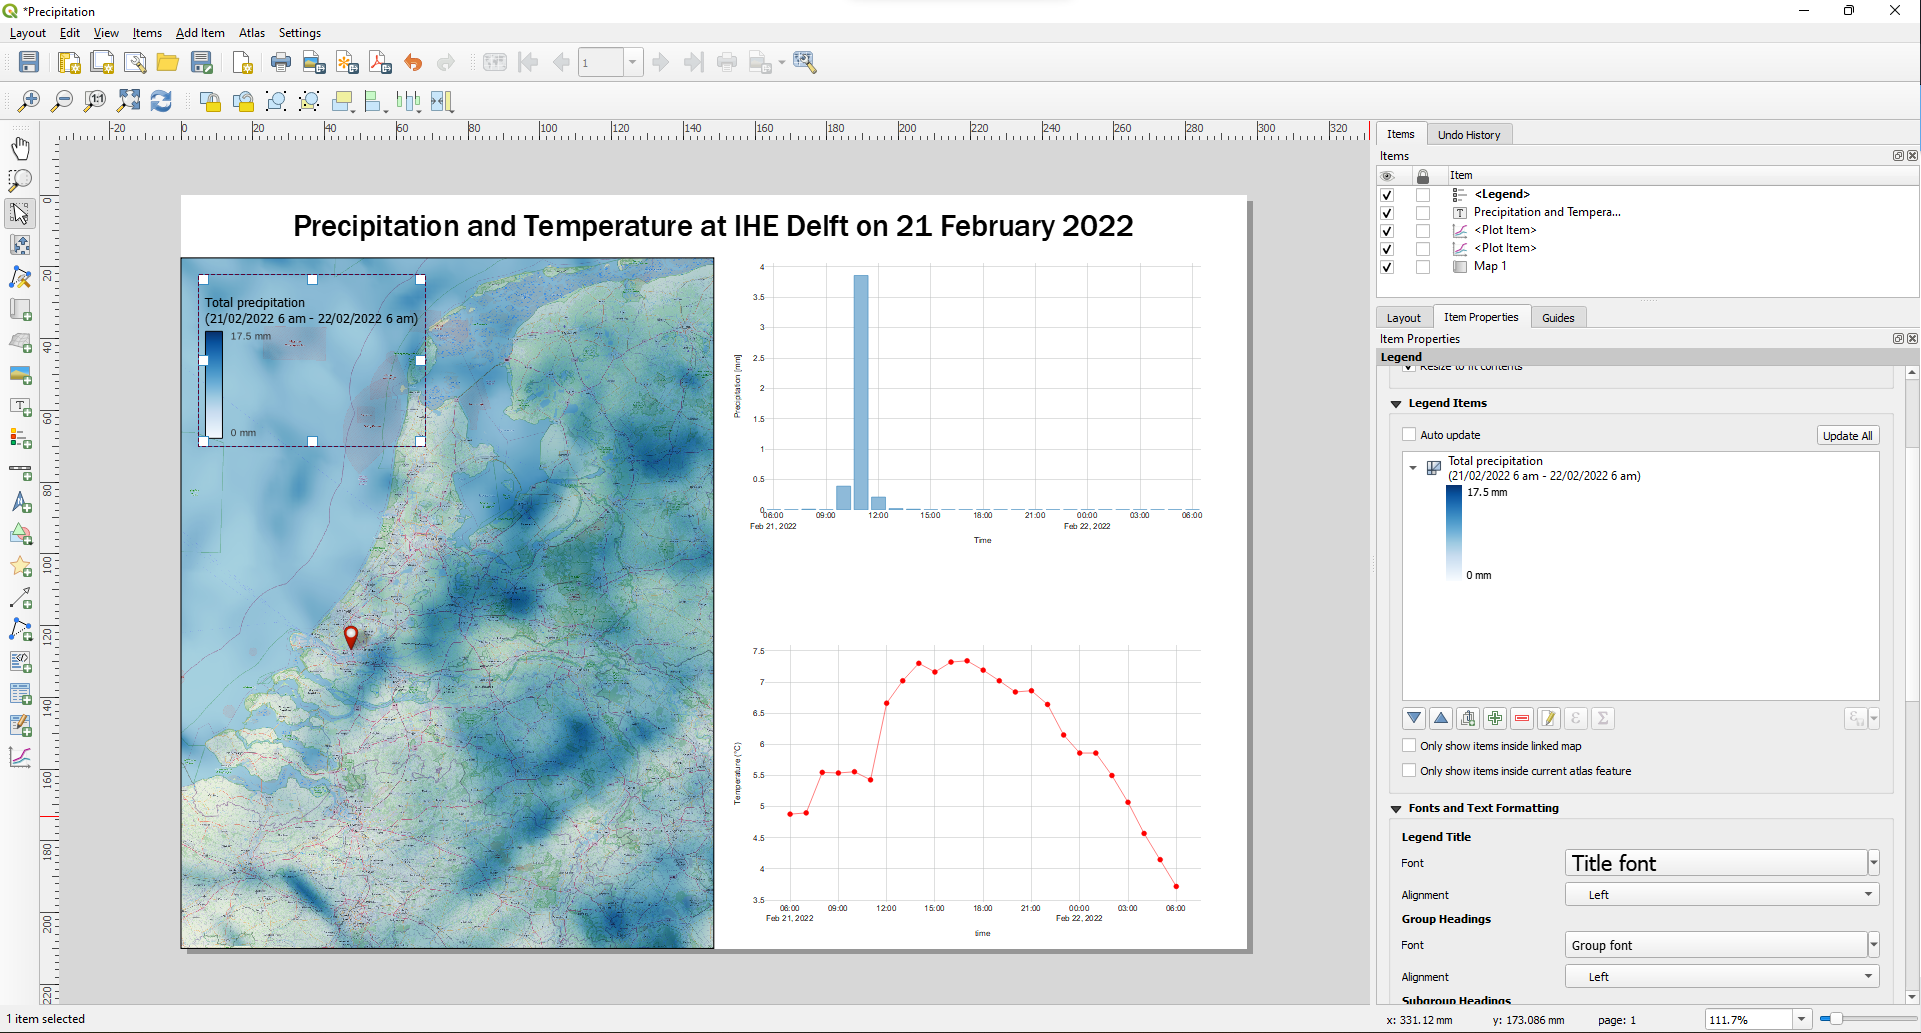Collapse the Total precipitation legend entry
This screenshot has width=1921, height=1033.
pyautogui.click(x=1413, y=468)
